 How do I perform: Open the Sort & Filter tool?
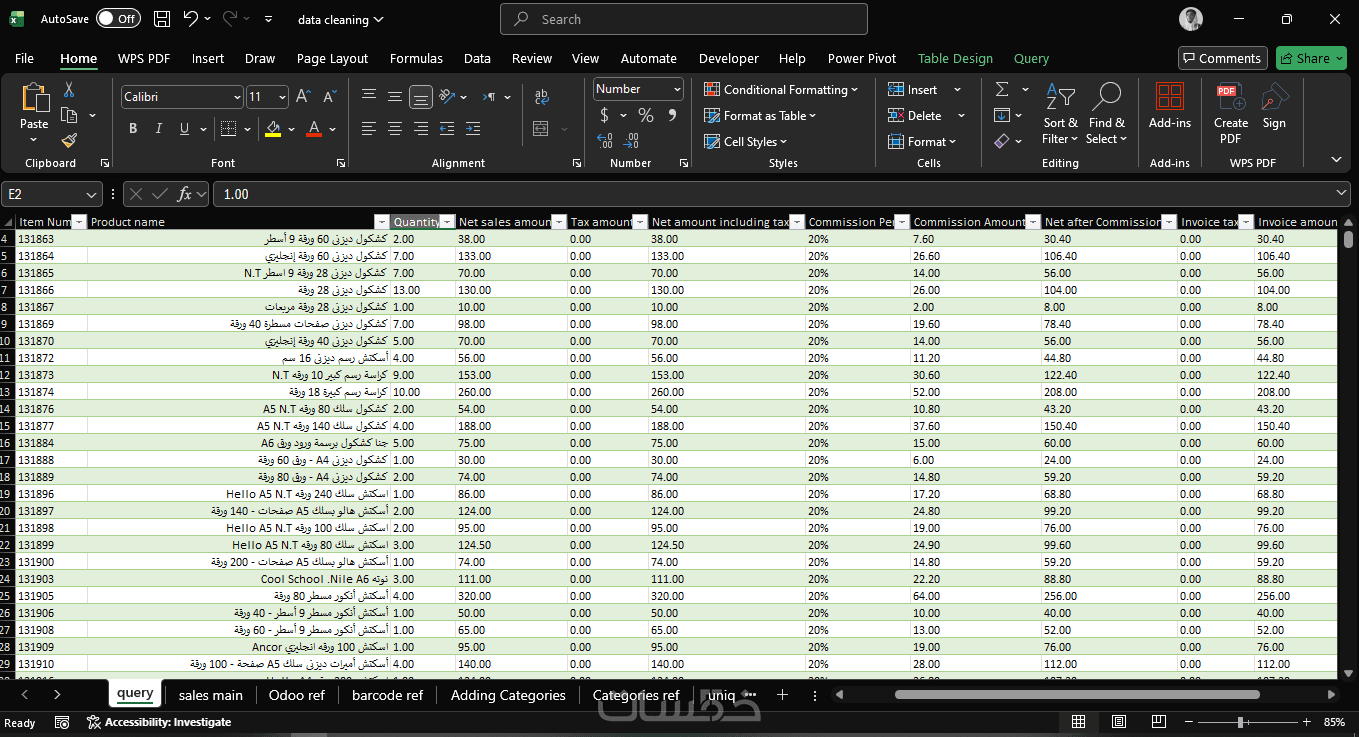pos(1060,114)
